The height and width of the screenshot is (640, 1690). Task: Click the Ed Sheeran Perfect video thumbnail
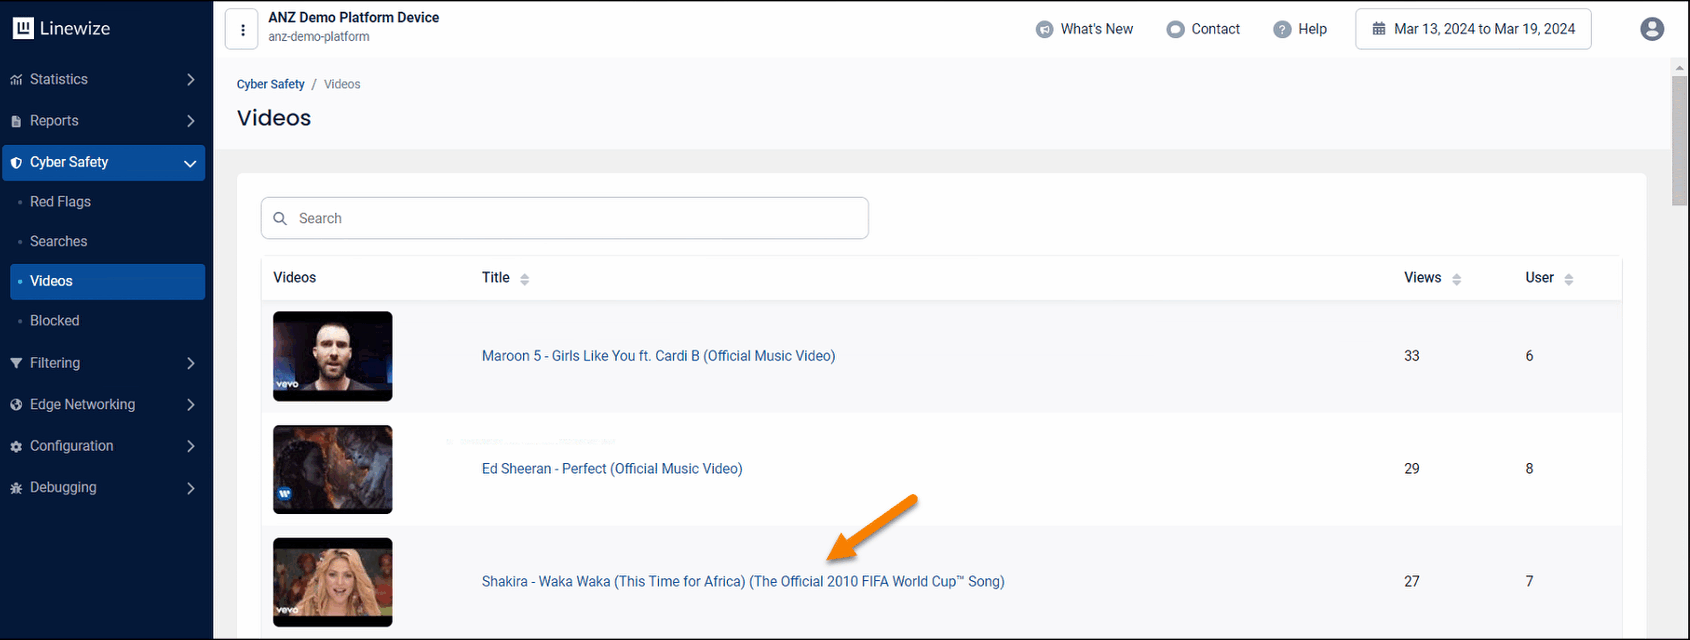click(333, 469)
